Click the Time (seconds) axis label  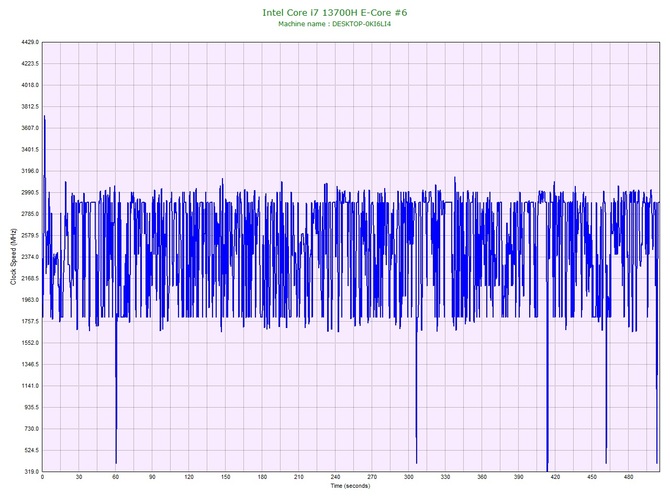tap(350, 486)
